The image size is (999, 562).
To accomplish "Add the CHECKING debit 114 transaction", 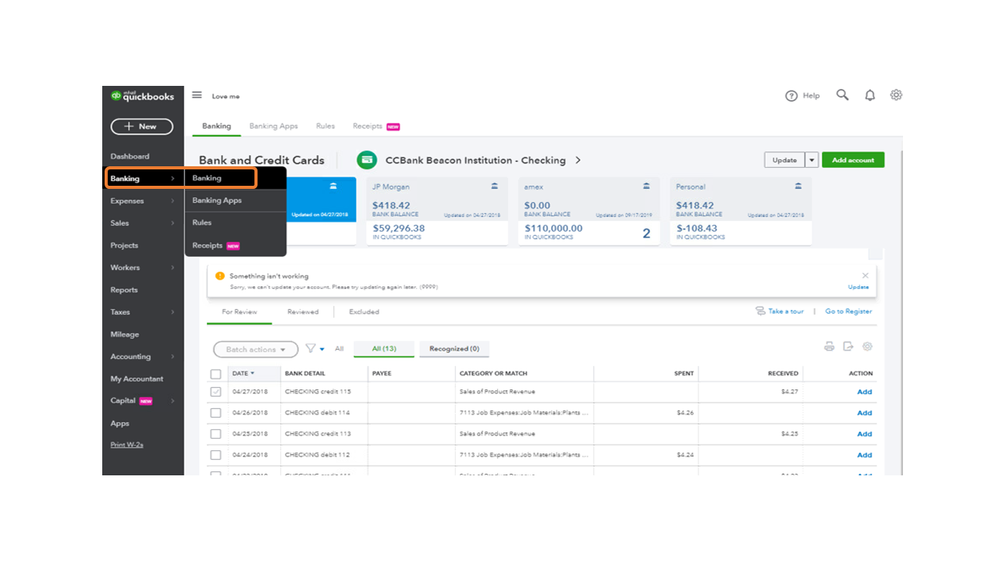I will coord(864,413).
